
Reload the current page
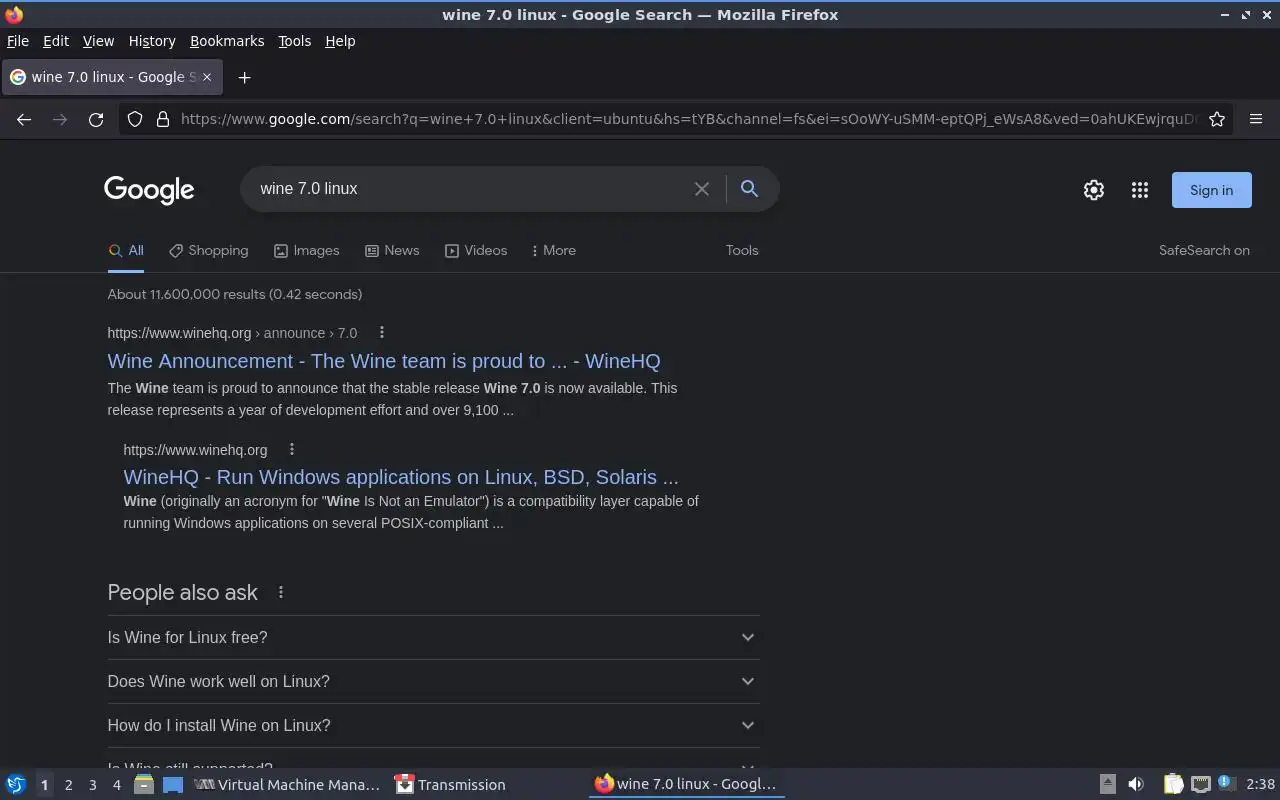[96, 119]
